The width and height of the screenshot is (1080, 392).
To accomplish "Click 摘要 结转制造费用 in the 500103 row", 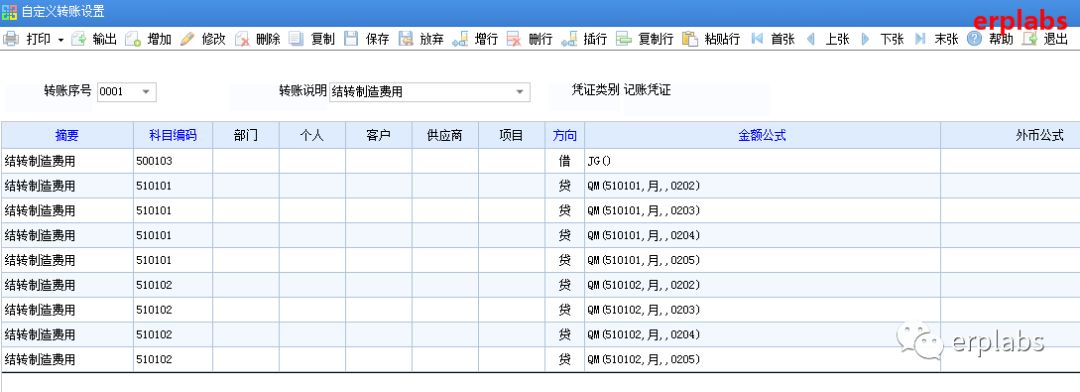I will pos(67,161).
